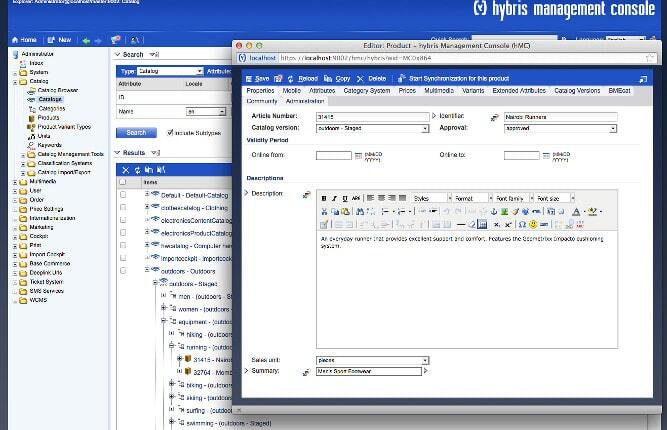Open Catalog version dropdown
The width and height of the screenshot is (667, 430).
373,128
